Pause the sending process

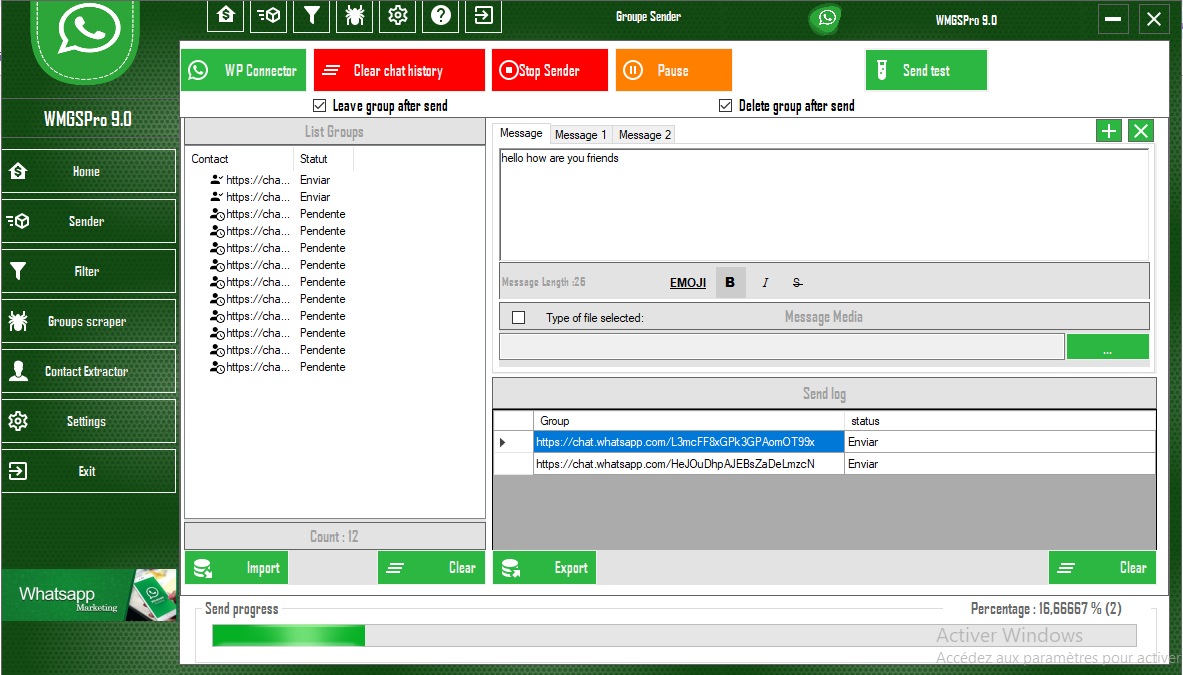(x=674, y=70)
